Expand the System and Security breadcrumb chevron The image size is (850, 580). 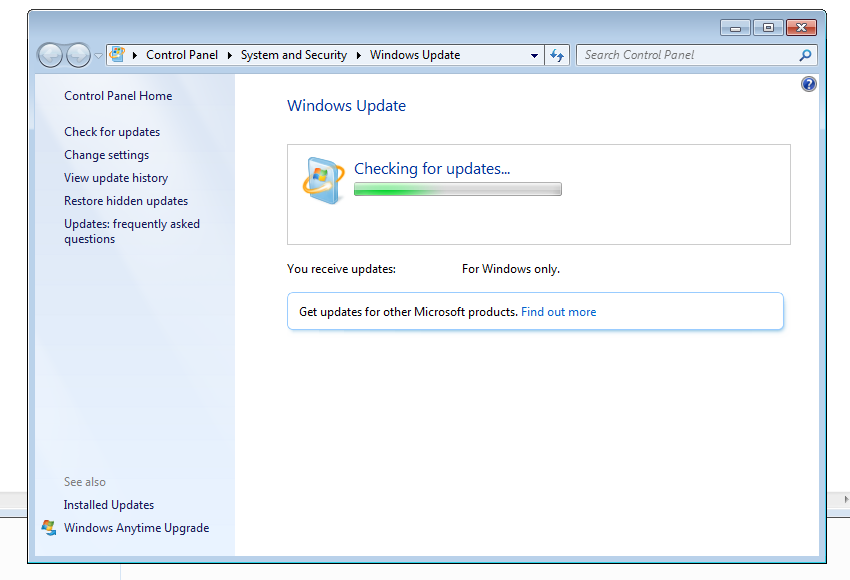click(360, 55)
